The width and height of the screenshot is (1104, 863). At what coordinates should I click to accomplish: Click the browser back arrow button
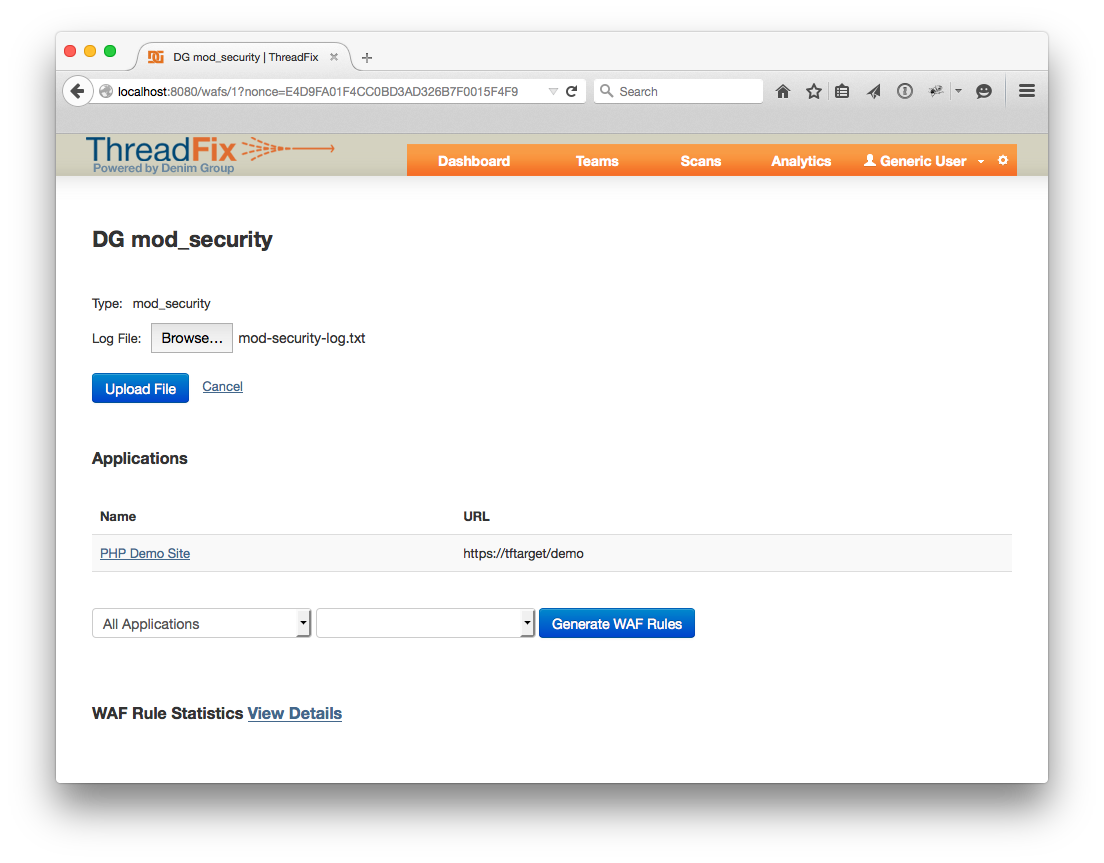[78, 92]
